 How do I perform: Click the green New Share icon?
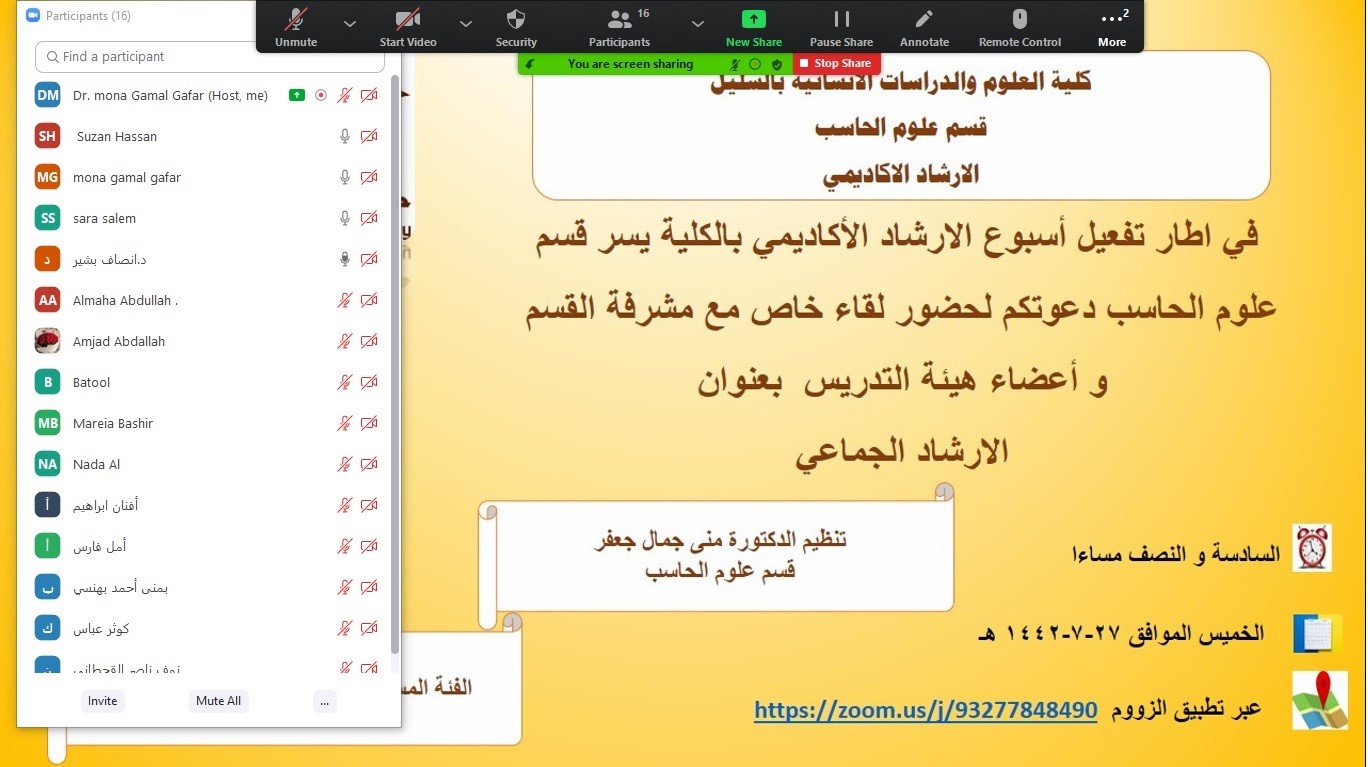coord(753,20)
